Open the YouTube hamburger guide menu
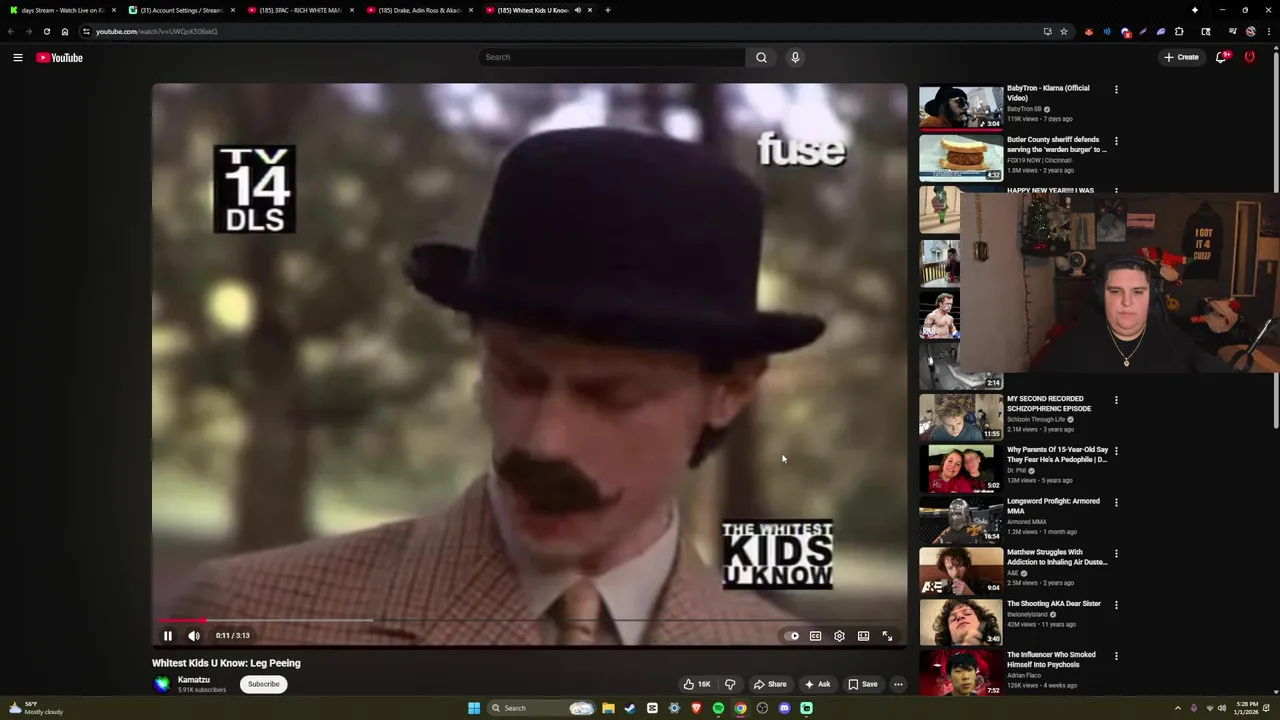Screen dimensions: 1280x720 pos(18,58)
